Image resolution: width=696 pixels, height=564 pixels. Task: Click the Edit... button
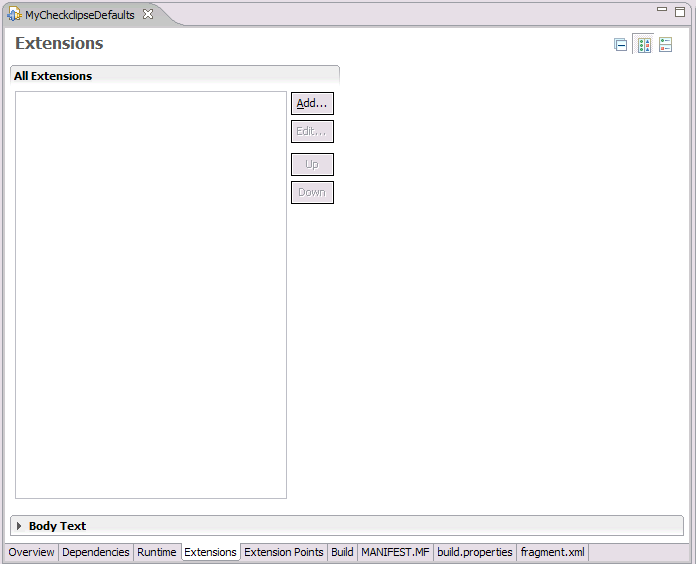point(312,132)
